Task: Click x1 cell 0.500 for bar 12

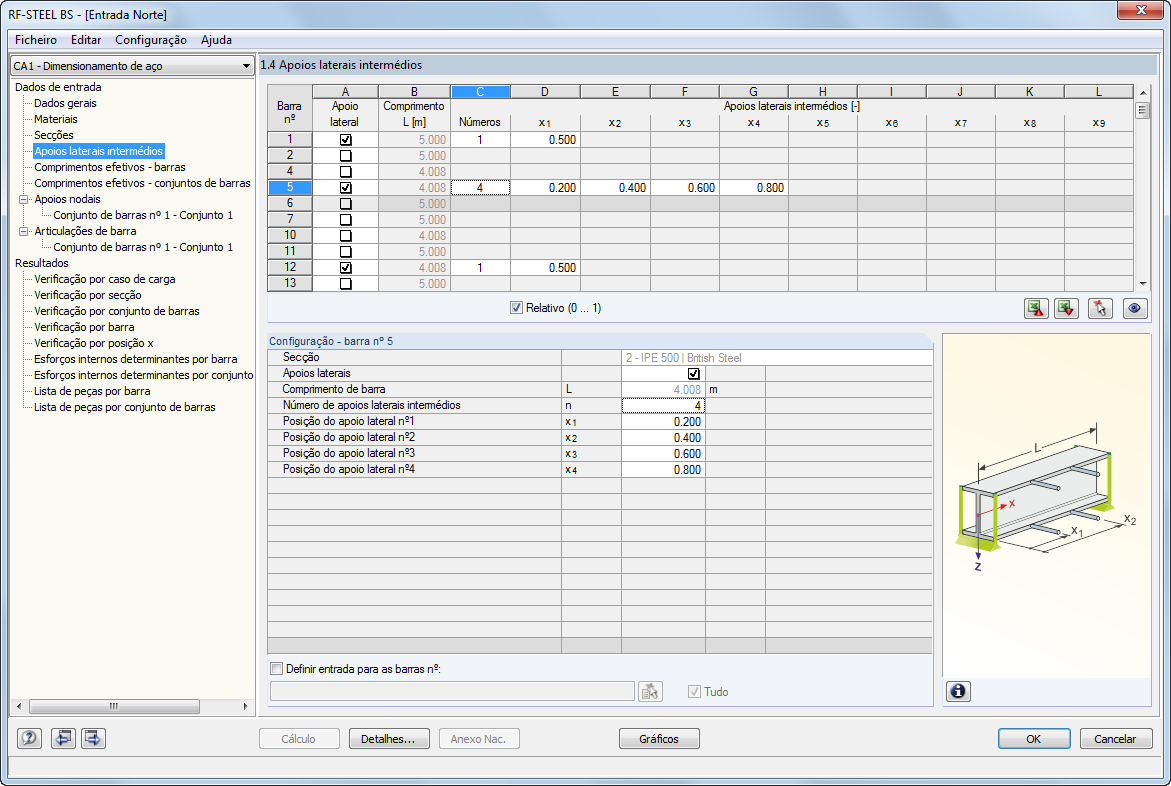Action: click(545, 267)
